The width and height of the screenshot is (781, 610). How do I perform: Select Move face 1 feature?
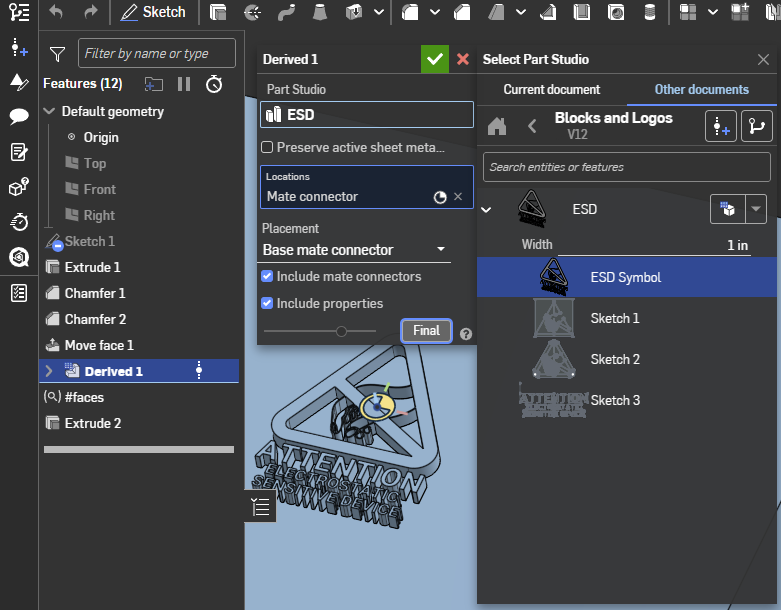tap(99, 345)
